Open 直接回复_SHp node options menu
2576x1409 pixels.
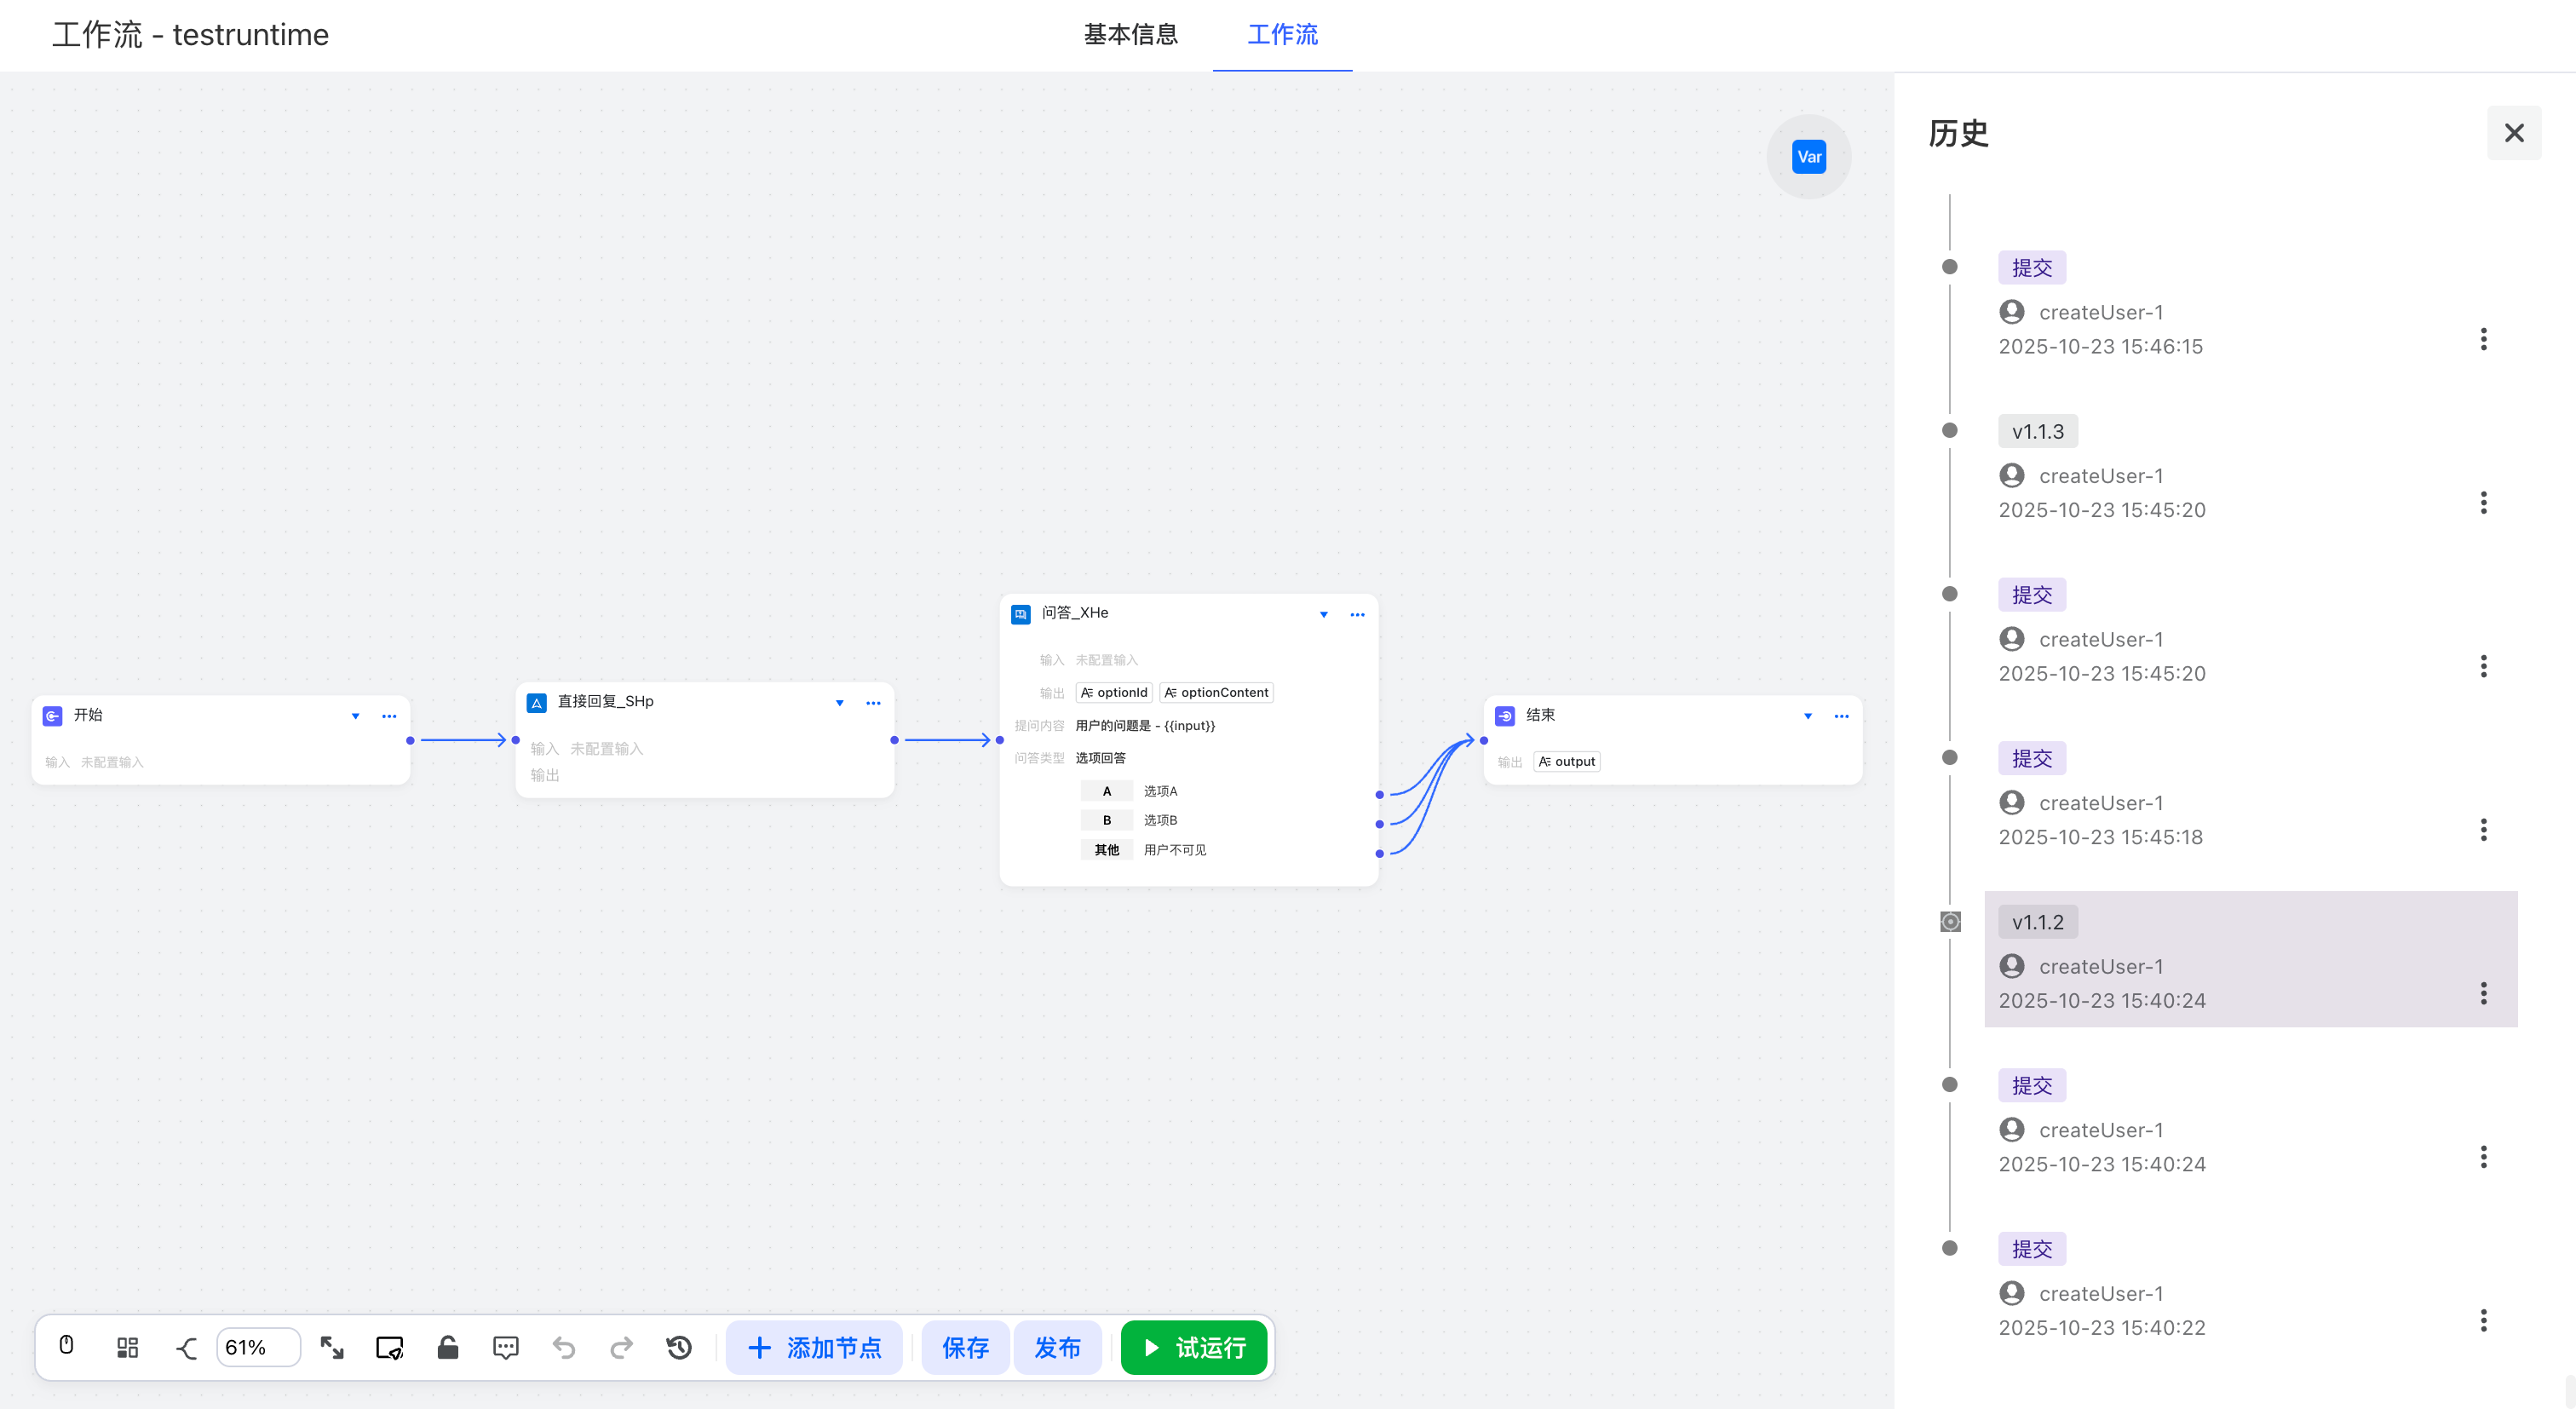873,703
